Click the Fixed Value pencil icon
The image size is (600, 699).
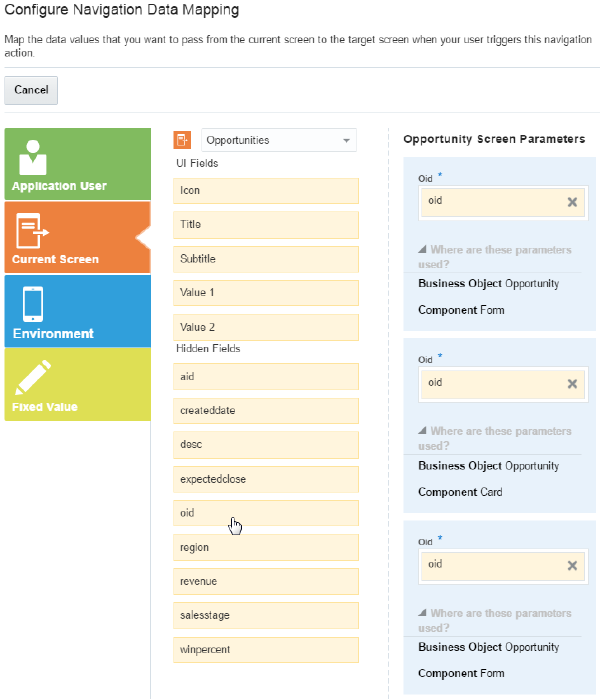[32, 377]
